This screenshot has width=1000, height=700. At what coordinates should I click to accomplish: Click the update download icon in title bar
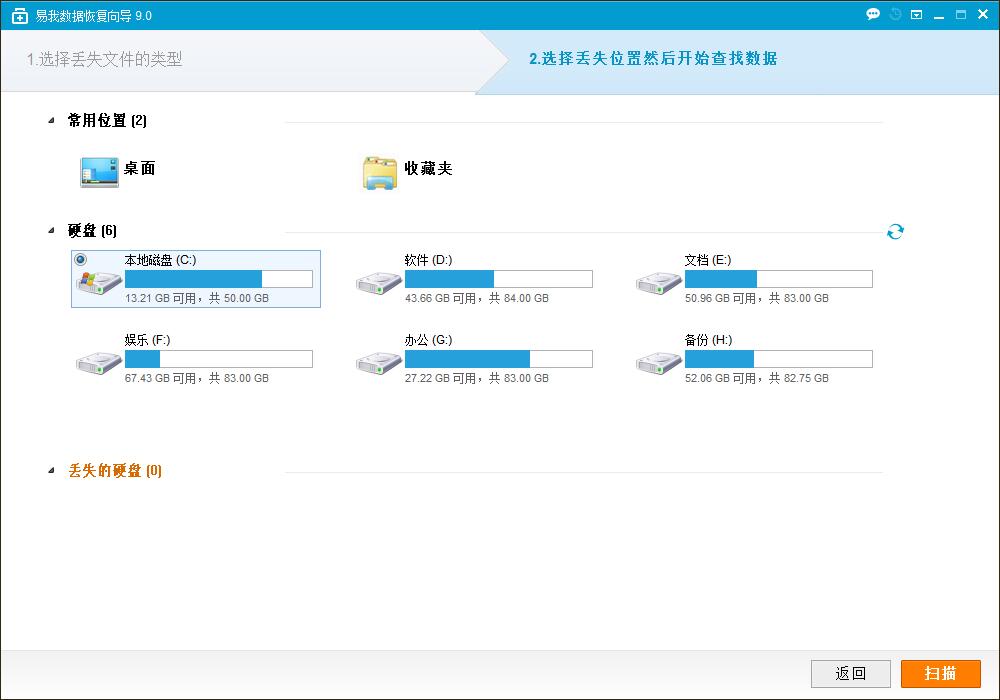coord(916,14)
